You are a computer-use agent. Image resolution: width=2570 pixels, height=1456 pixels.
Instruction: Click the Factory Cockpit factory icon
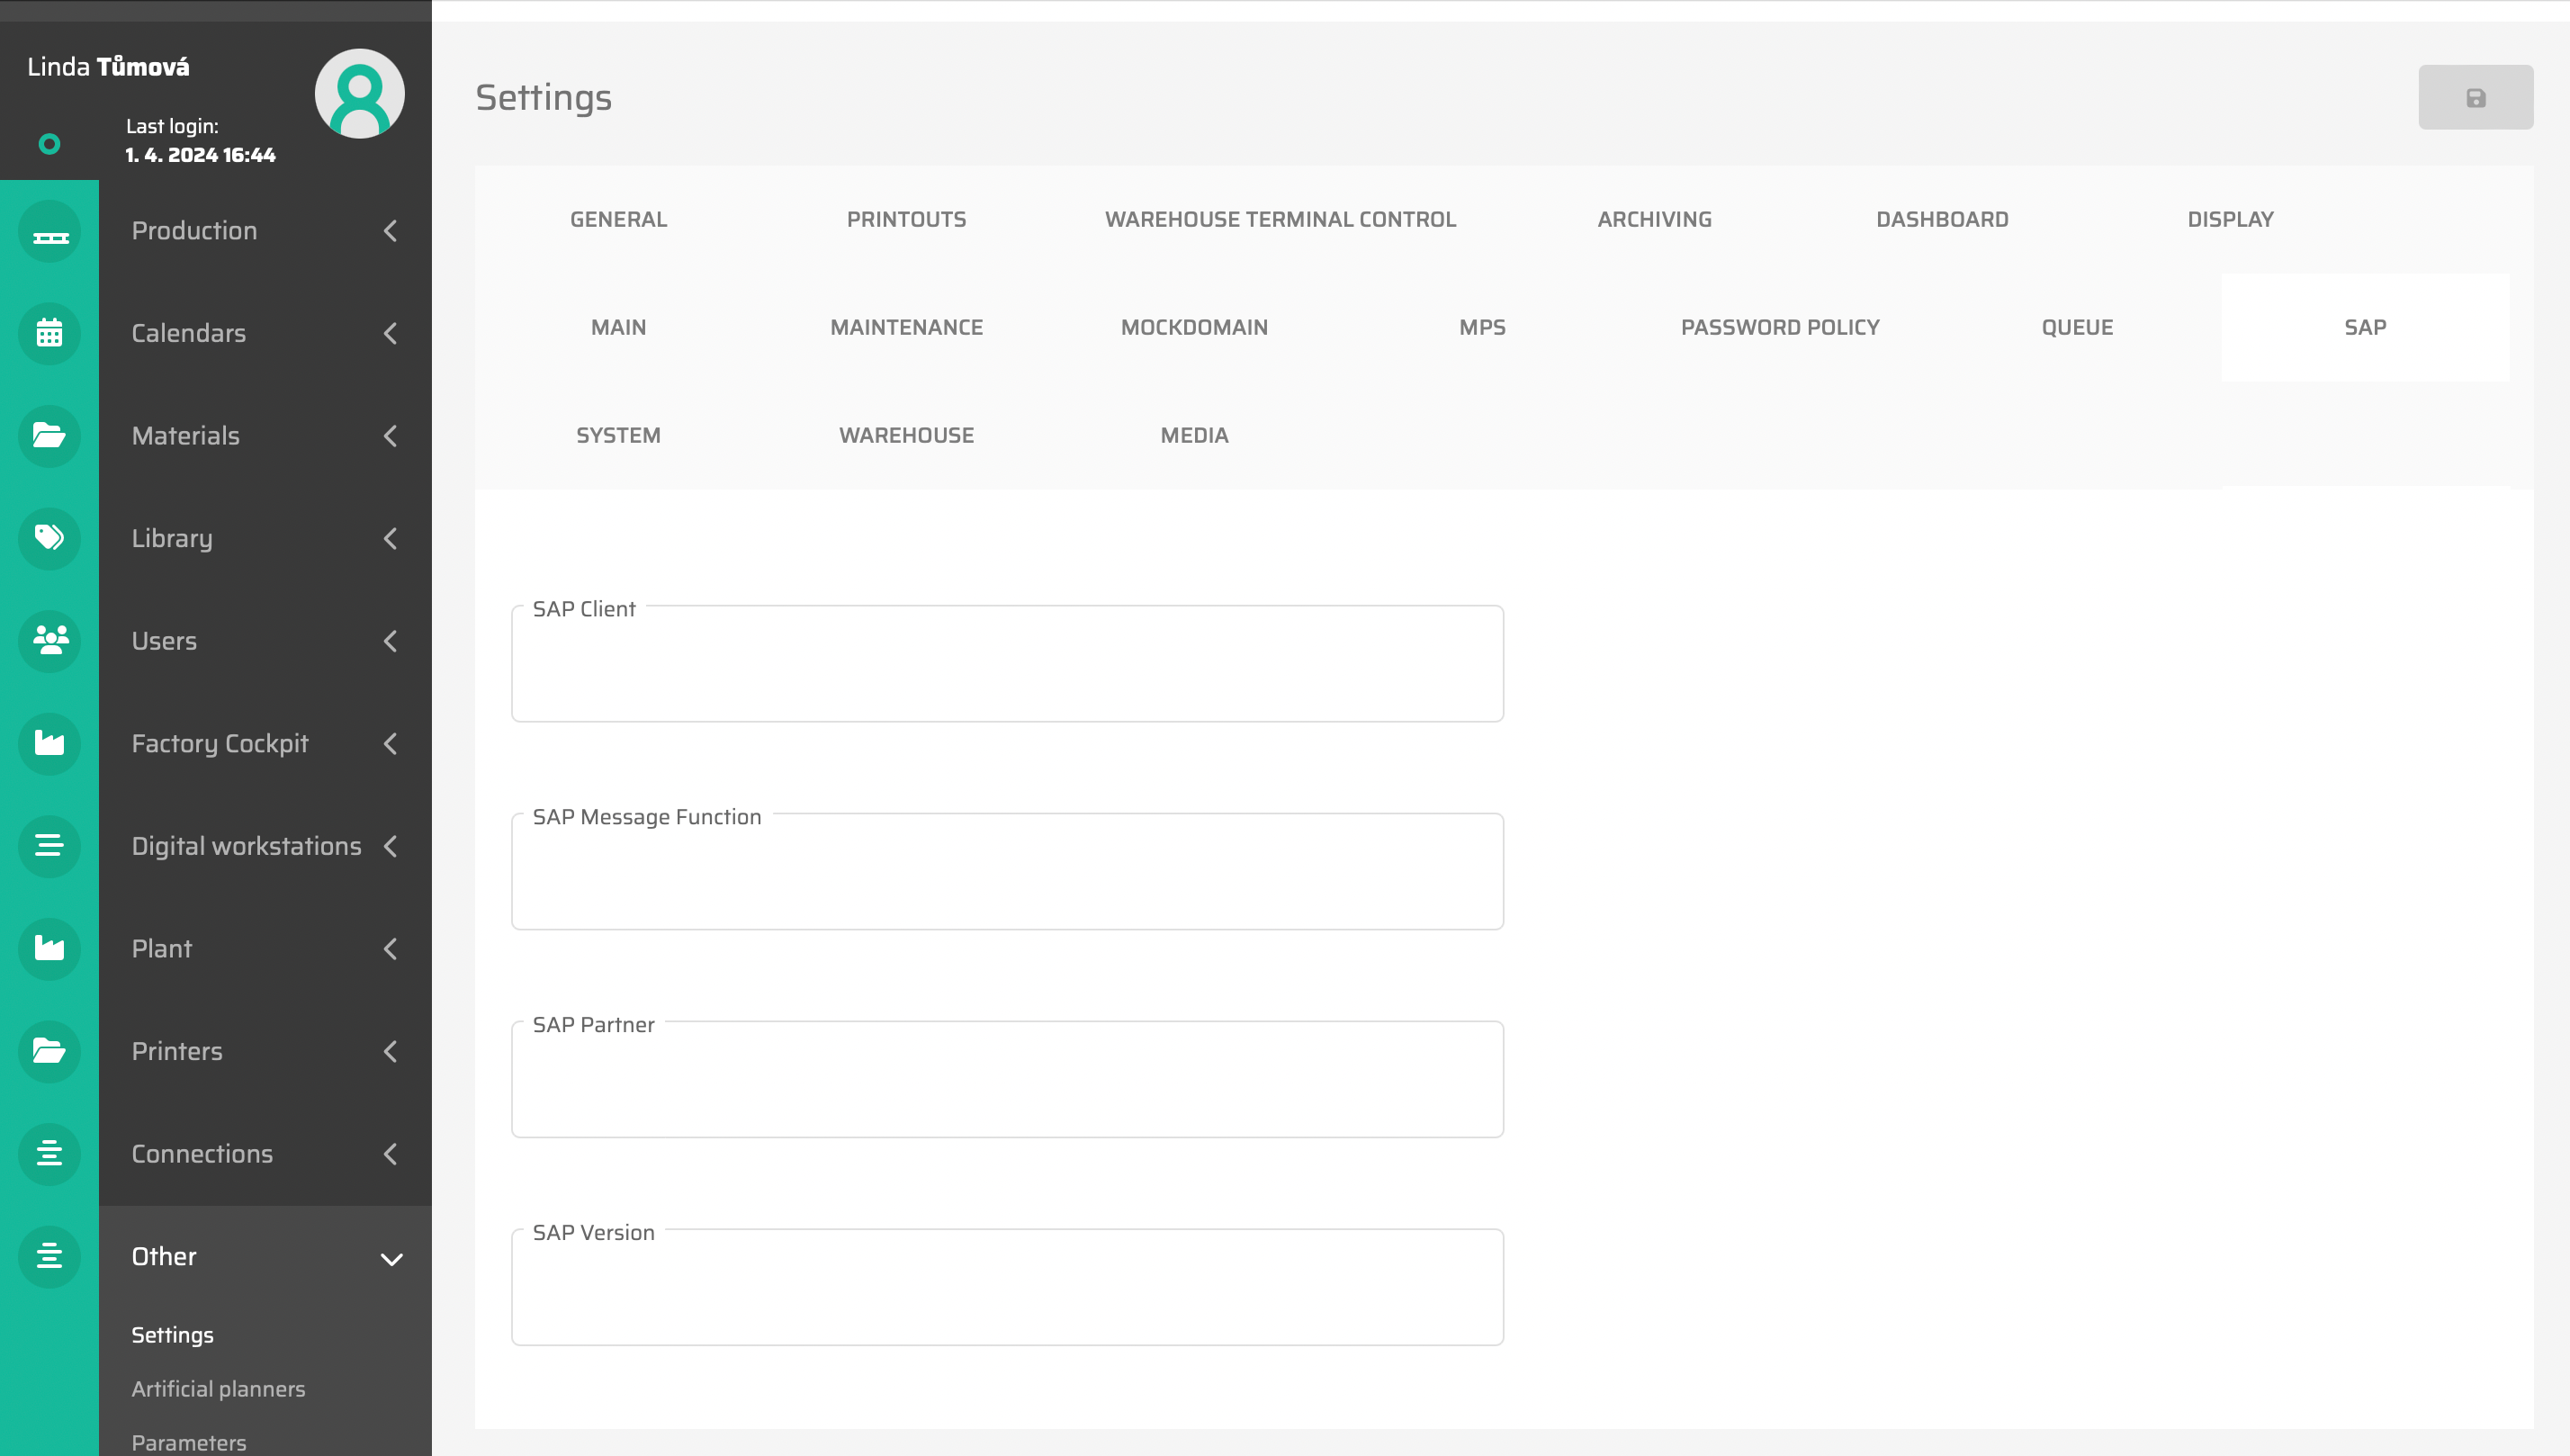tap(49, 744)
